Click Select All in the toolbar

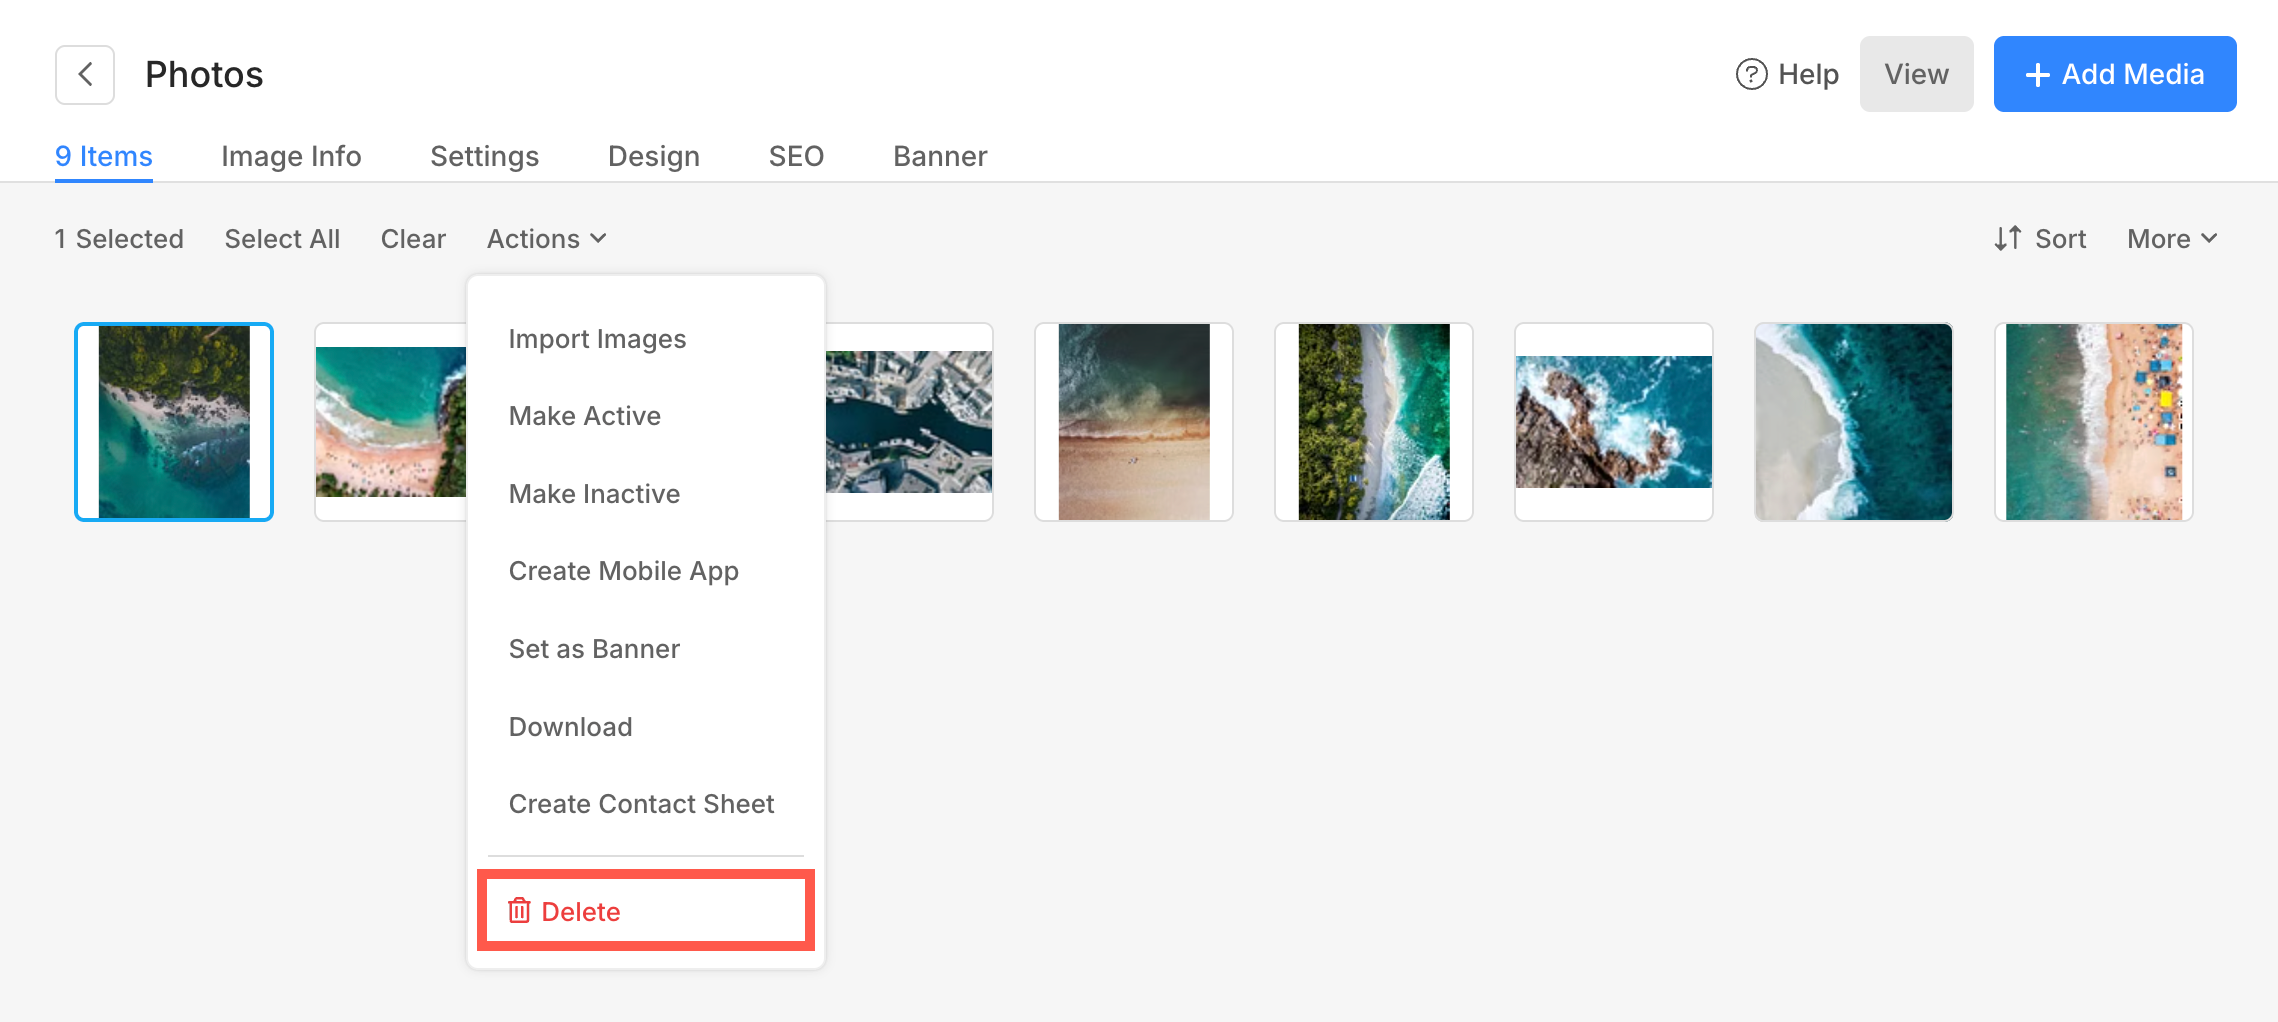click(282, 239)
